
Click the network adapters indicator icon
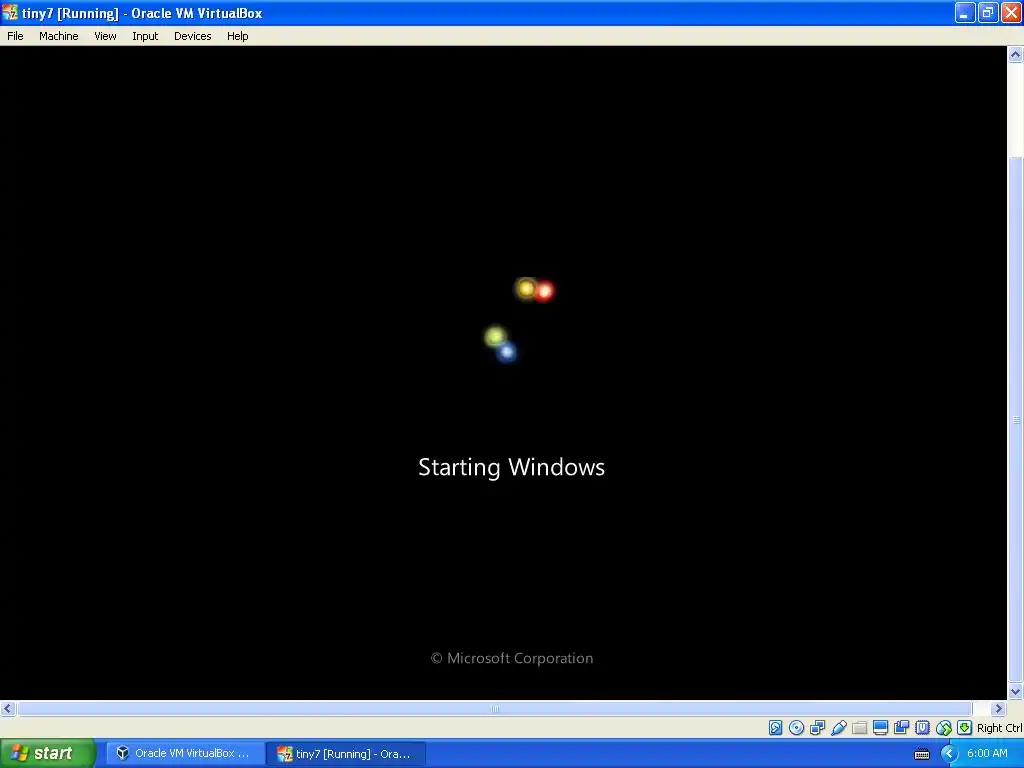click(817, 728)
